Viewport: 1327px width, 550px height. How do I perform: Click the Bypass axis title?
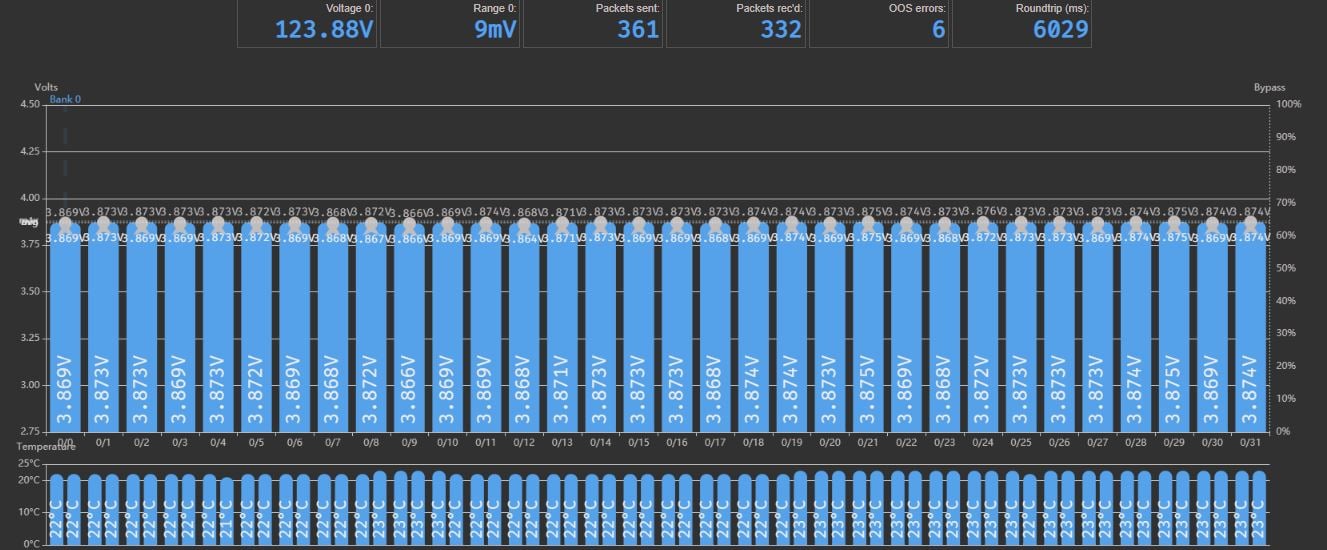[x=1270, y=88]
